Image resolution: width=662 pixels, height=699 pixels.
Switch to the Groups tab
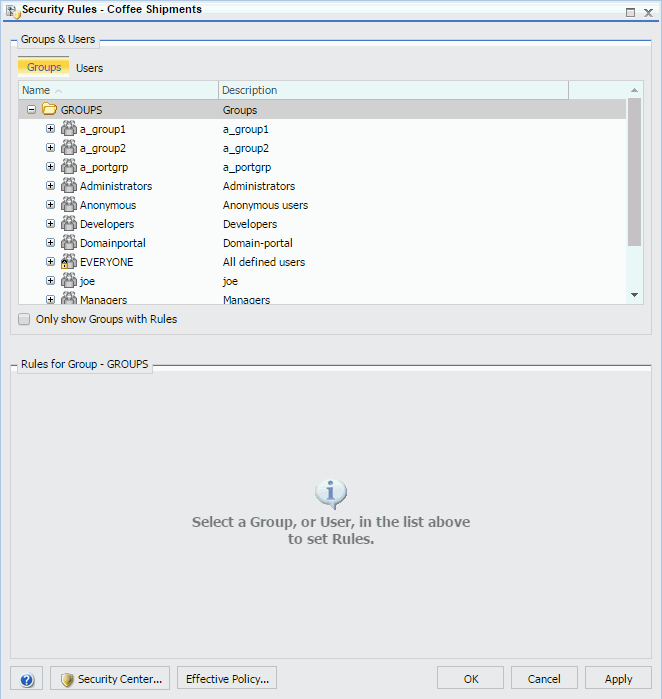point(44,67)
